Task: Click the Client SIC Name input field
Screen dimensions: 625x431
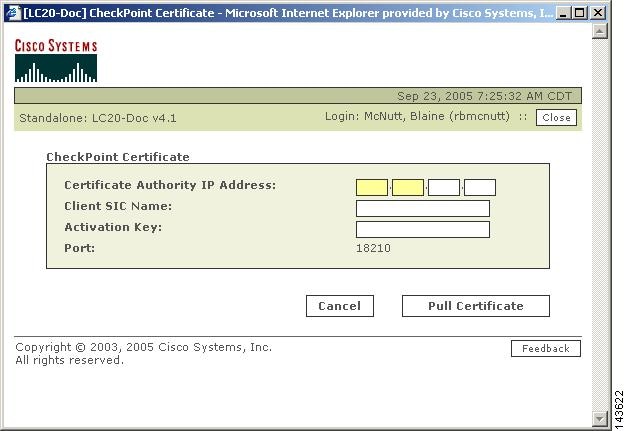Action: (x=423, y=209)
